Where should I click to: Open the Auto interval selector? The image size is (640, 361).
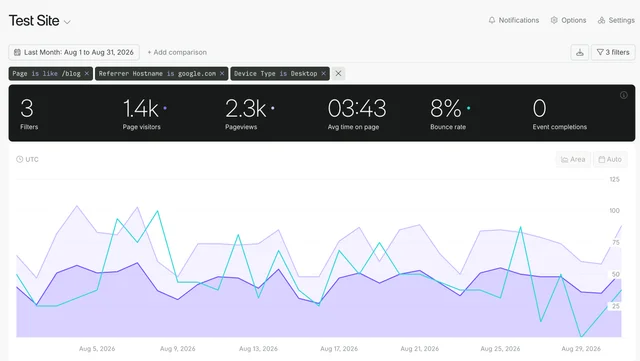610,159
